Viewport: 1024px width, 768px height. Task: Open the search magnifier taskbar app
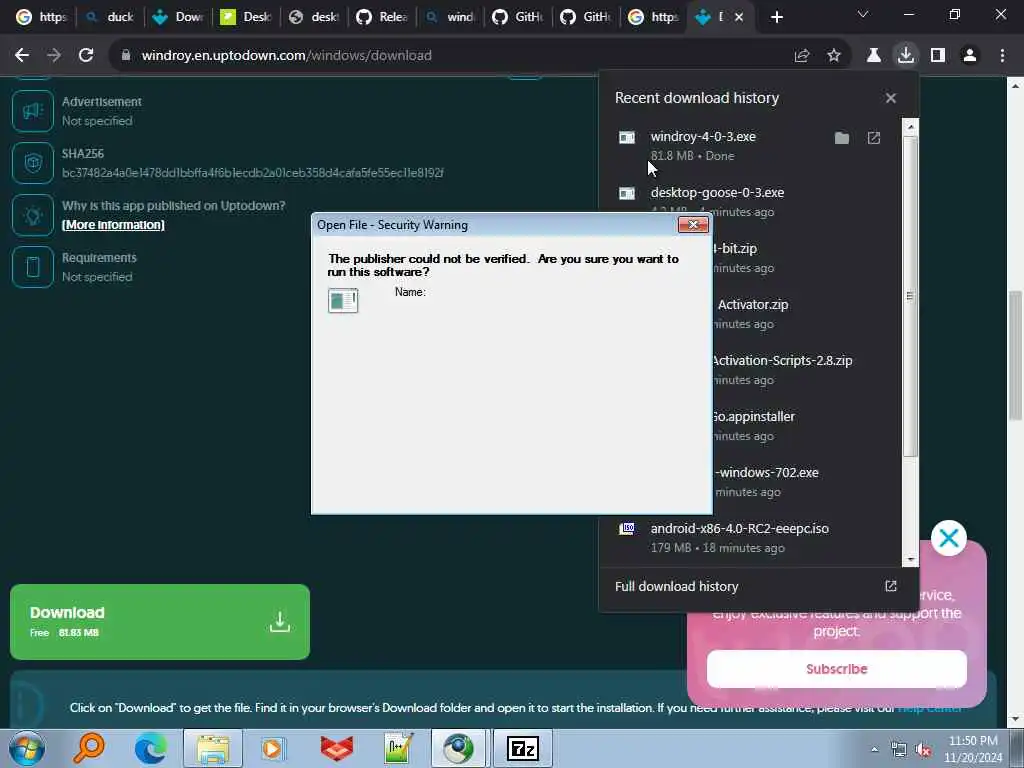(89, 748)
